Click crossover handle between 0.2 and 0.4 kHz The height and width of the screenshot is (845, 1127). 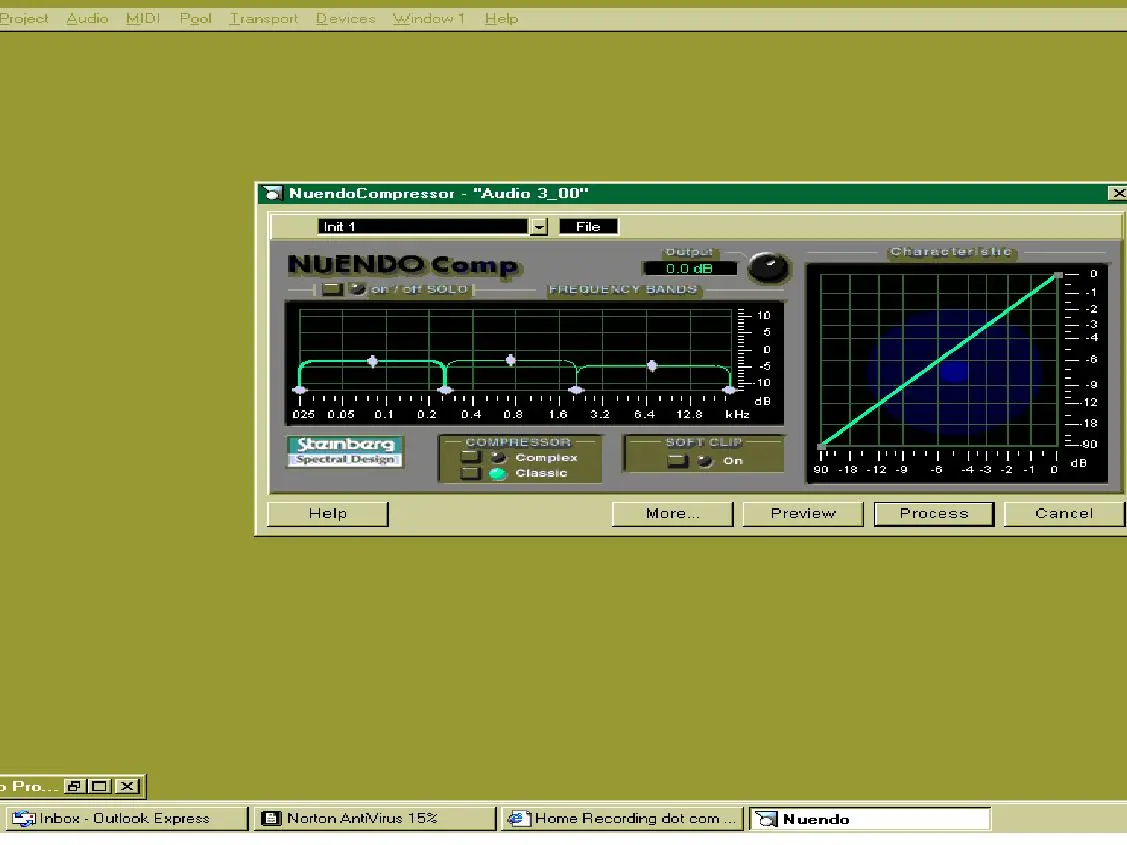(x=445, y=390)
